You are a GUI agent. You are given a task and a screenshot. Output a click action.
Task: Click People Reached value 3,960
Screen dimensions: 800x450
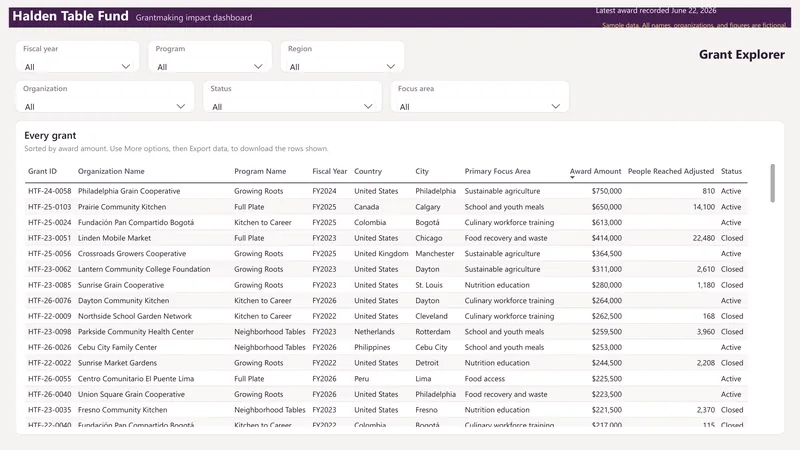[x=706, y=332]
